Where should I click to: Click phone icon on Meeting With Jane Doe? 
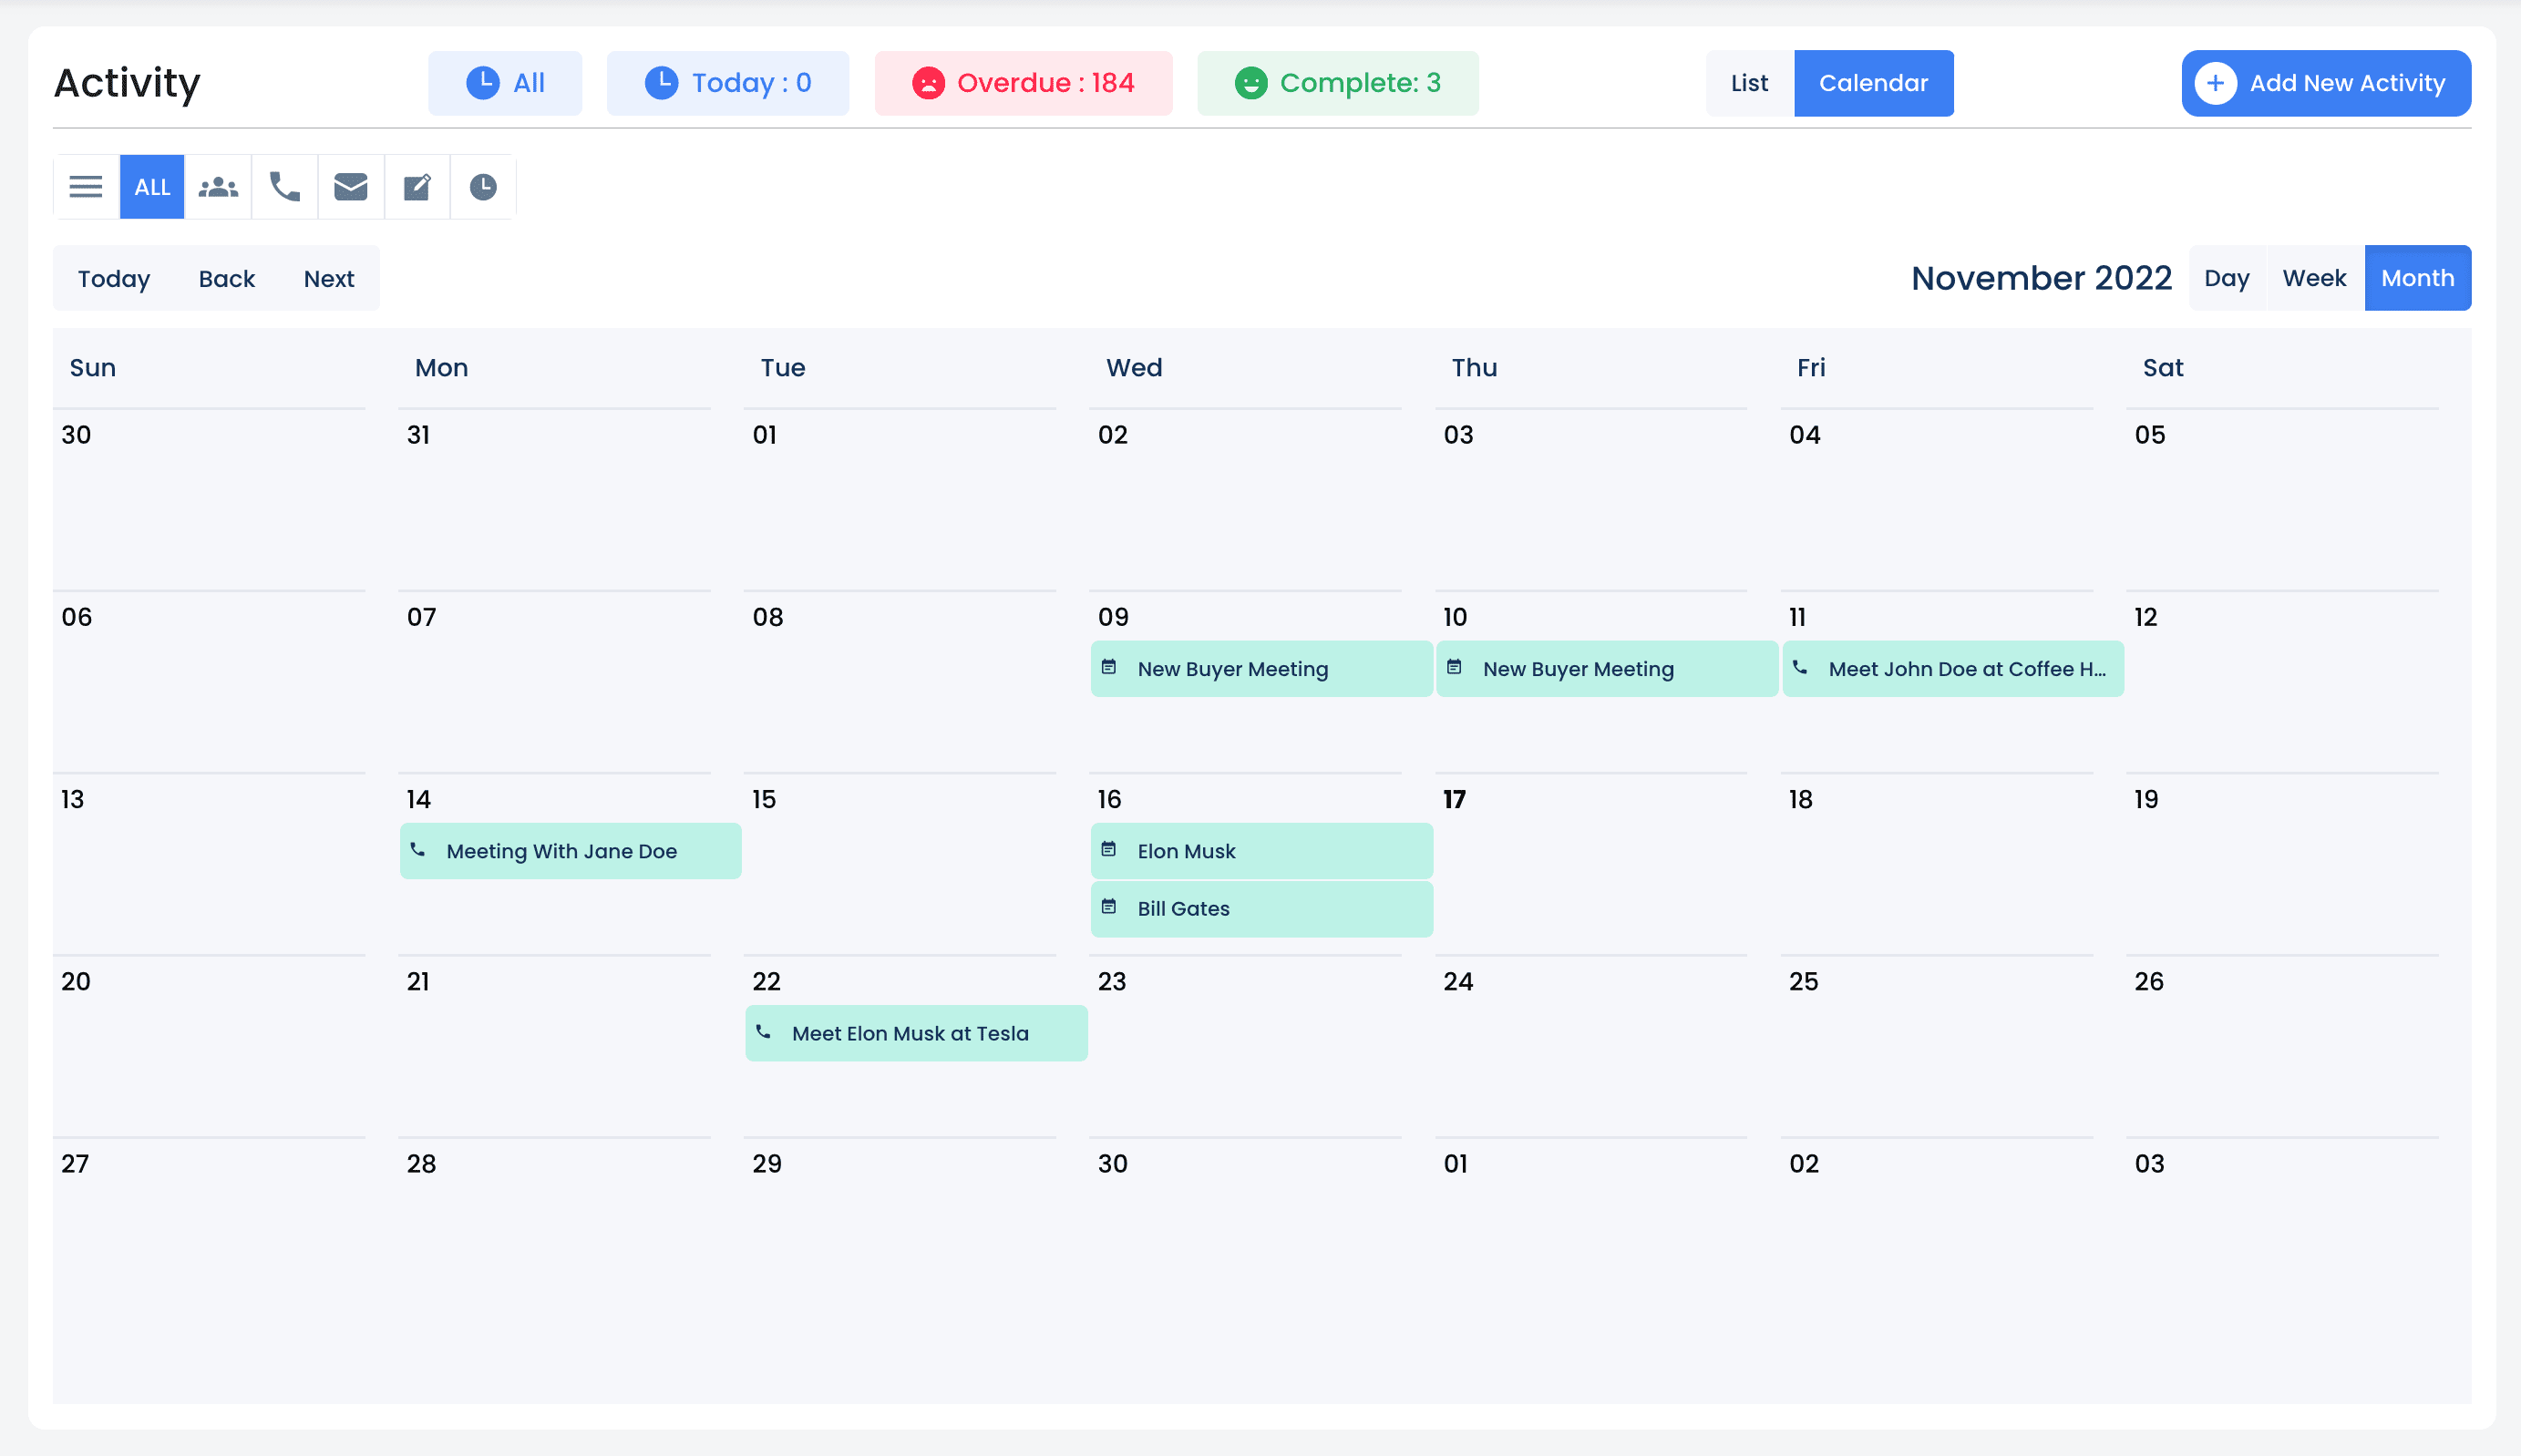pos(418,850)
